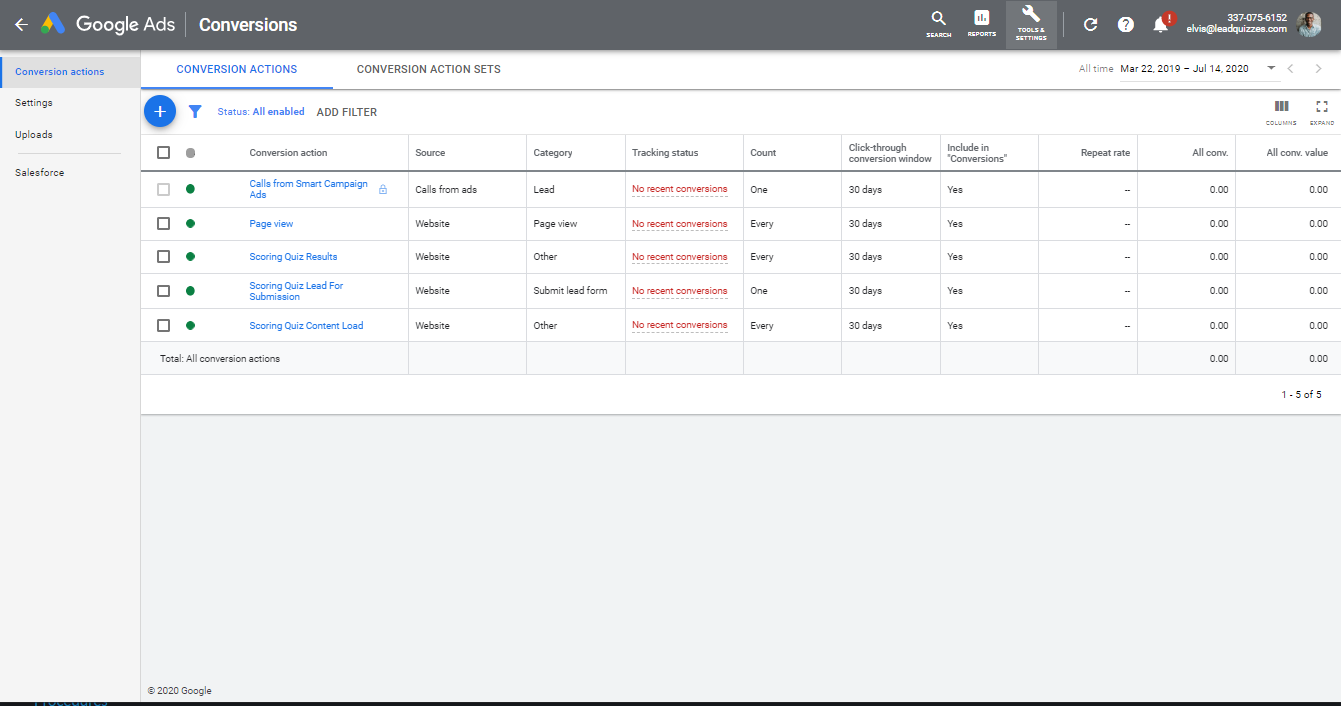Click ADD FILTER
The width and height of the screenshot is (1341, 706).
[347, 112]
